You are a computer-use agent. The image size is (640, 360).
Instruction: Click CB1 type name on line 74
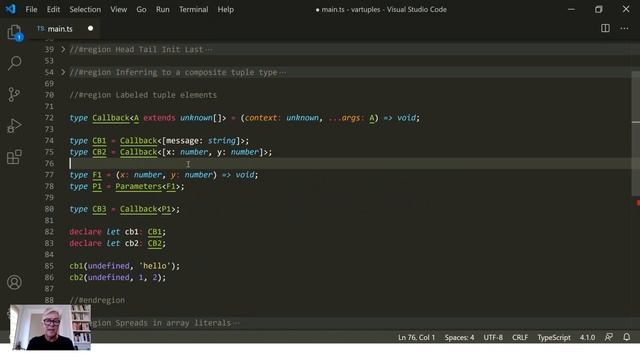pyautogui.click(x=99, y=140)
